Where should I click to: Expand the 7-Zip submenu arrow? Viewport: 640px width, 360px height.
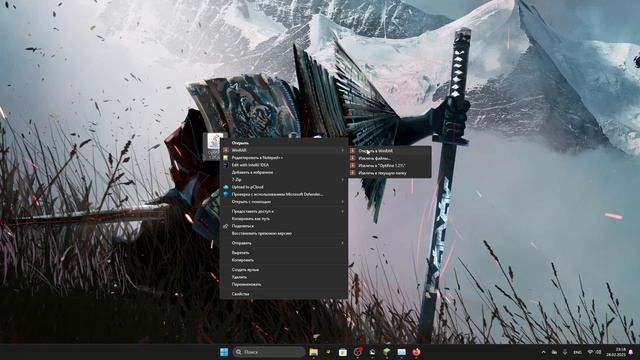(342, 180)
